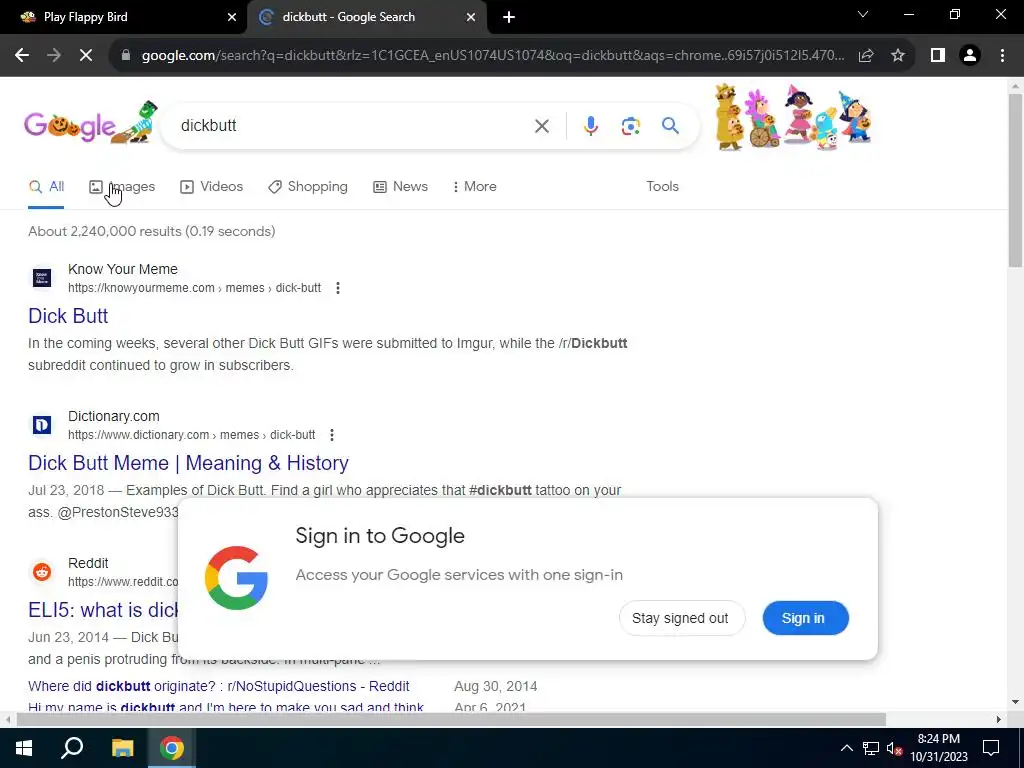Click the horizontal scrollbar thumb
1024x768 pixels.
pos(451,720)
